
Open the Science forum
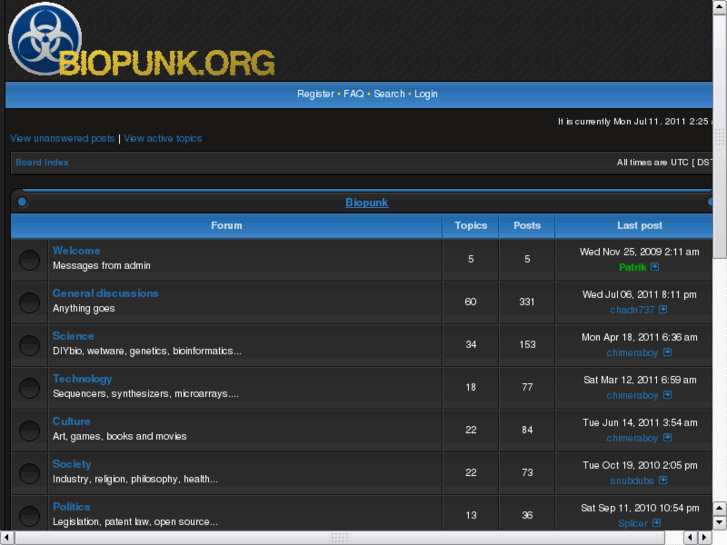pyautogui.click(x=73, y=336)
